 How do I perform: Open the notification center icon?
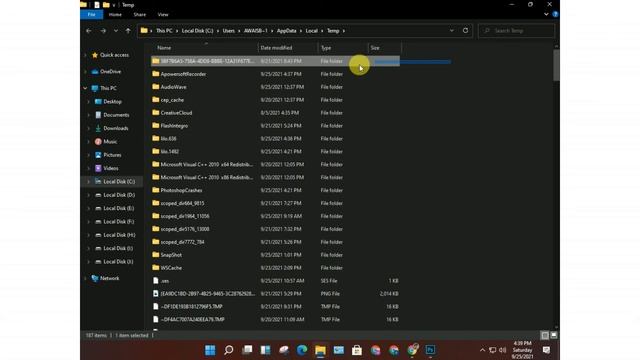[x=547, y=350]
